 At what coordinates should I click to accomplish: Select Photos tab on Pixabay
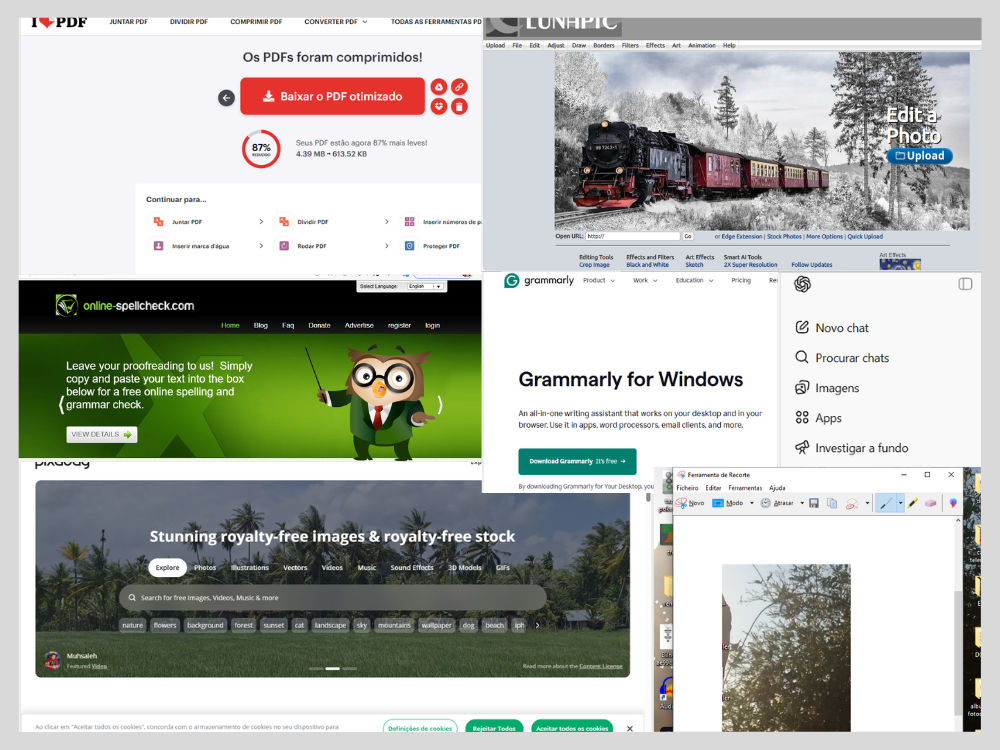click(x=205, y=568)
